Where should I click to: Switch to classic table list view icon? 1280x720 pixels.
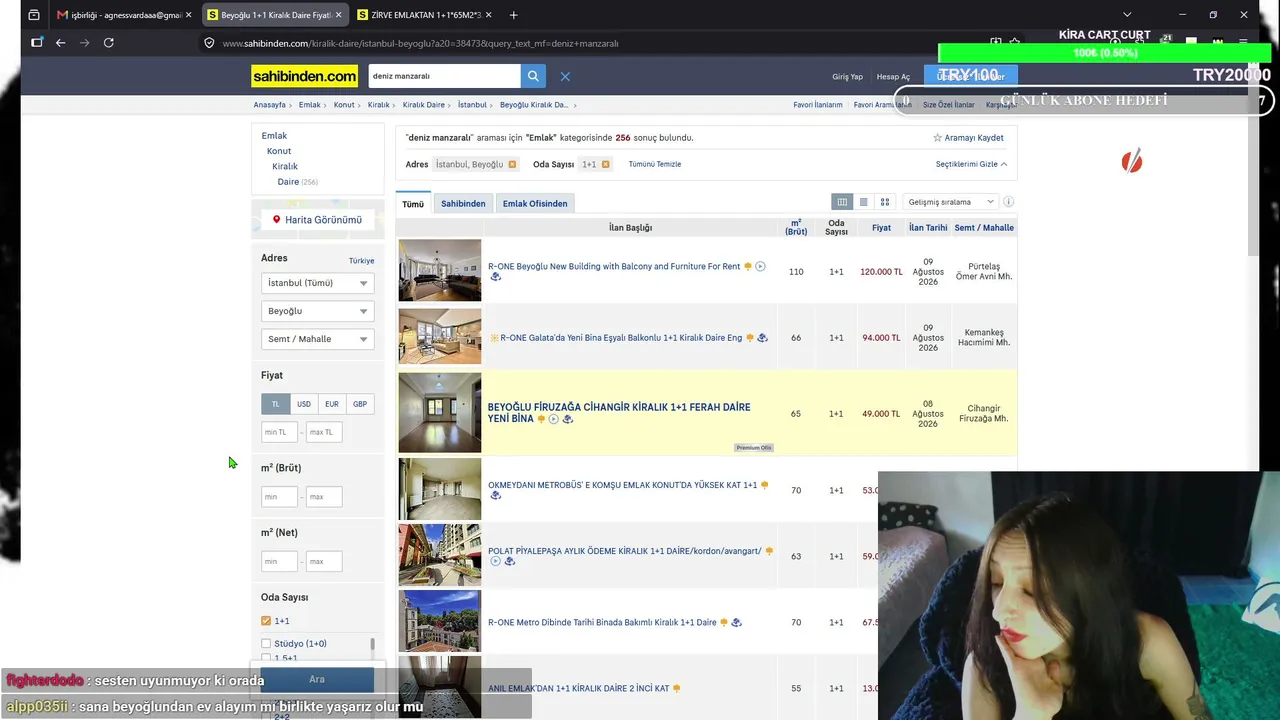tap(842, 202)
